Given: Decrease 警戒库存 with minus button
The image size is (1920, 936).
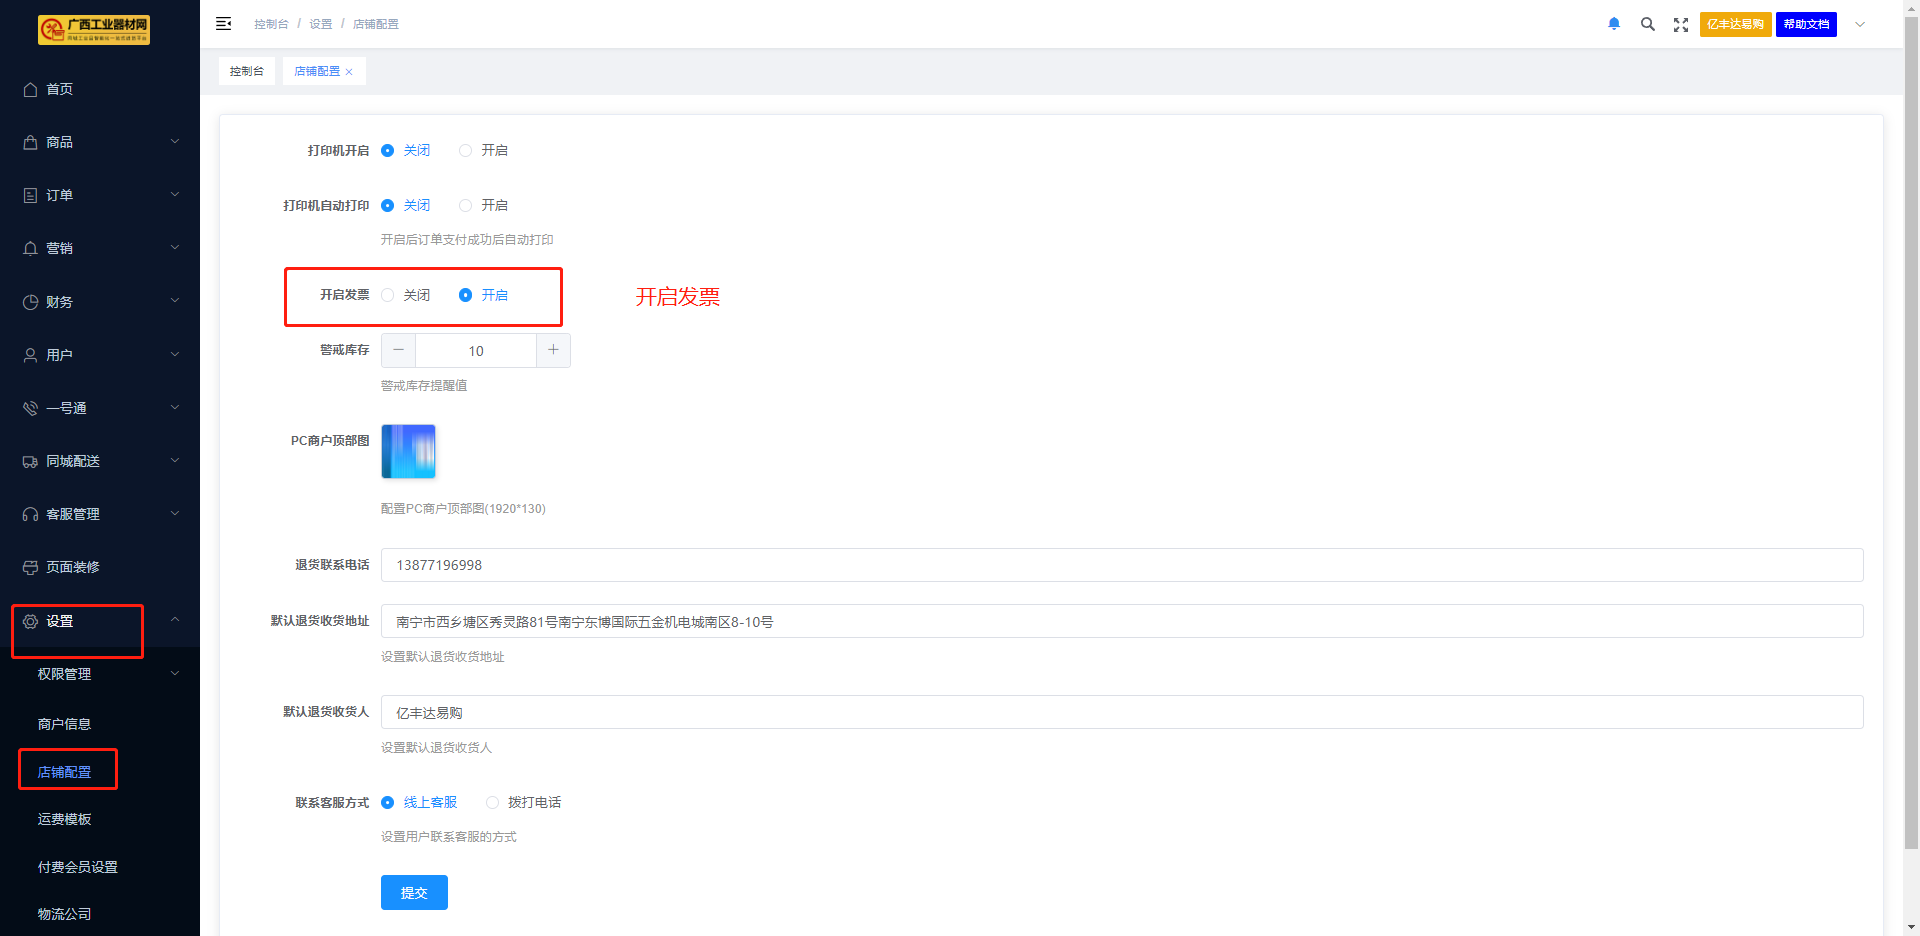Looking at the screenshot, I should click(398, 351).
